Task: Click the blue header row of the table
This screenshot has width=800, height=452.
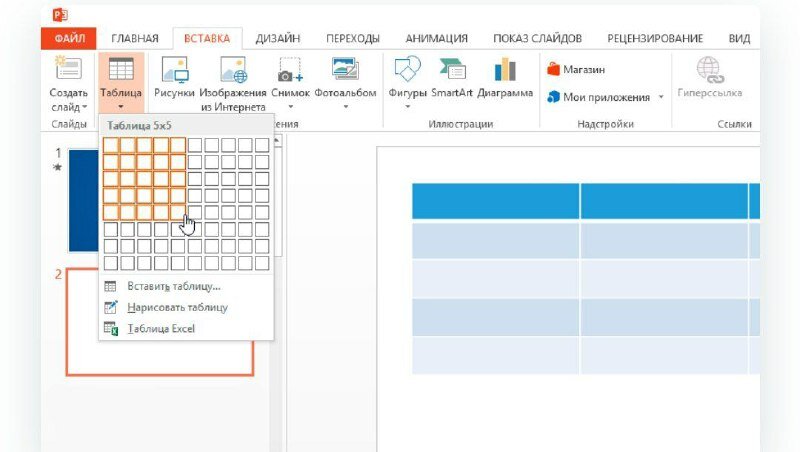Action: (586, 201)
